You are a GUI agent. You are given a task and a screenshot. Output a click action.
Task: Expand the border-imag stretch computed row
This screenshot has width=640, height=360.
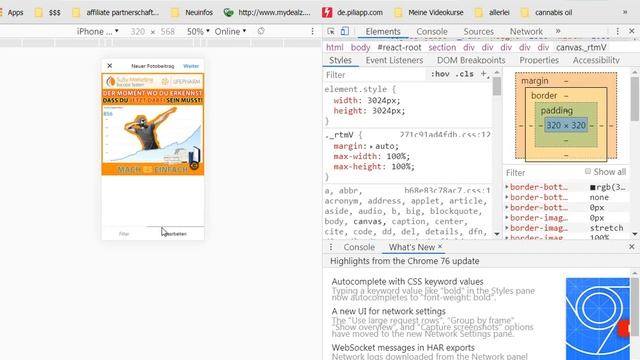pos(507,228)
